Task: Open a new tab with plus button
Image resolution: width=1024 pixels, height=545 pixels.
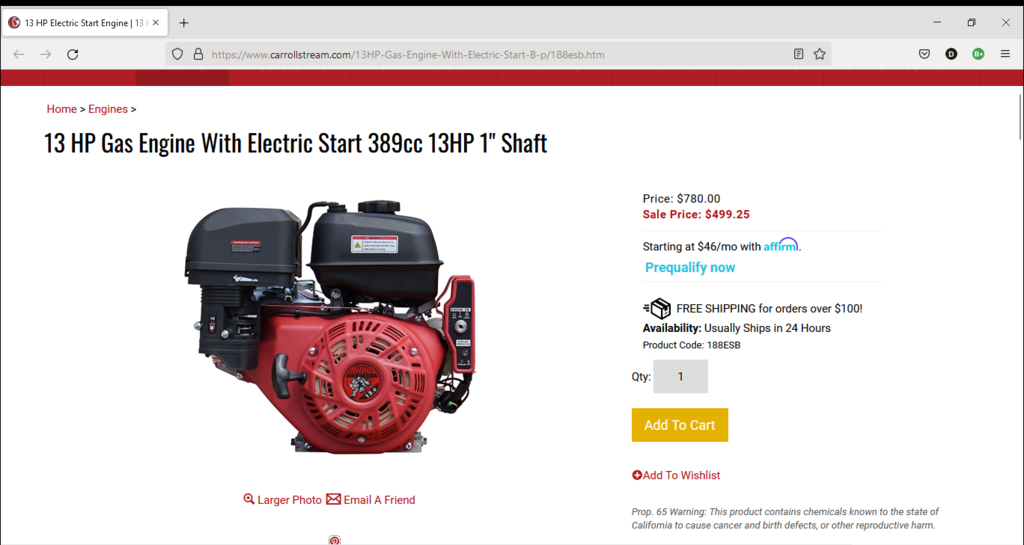Action: coord(184,23)
